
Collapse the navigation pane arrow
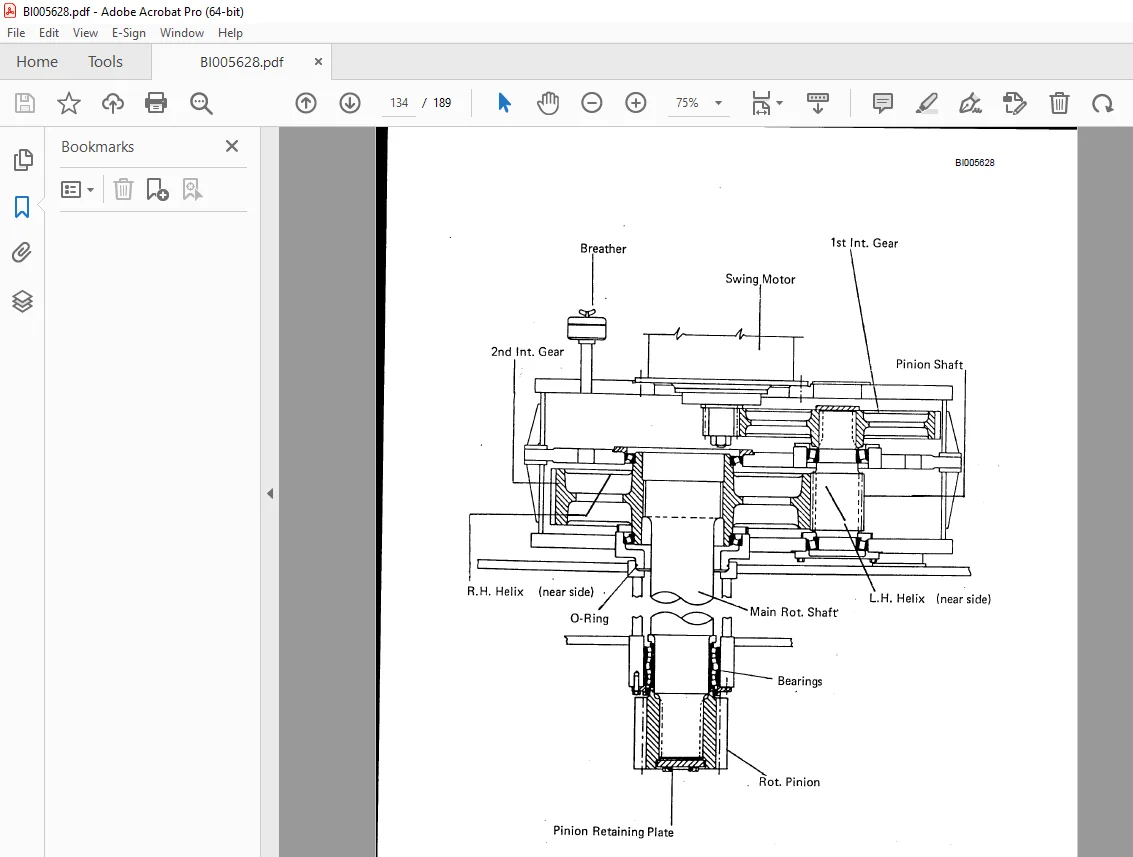click(x=270, y=494)
